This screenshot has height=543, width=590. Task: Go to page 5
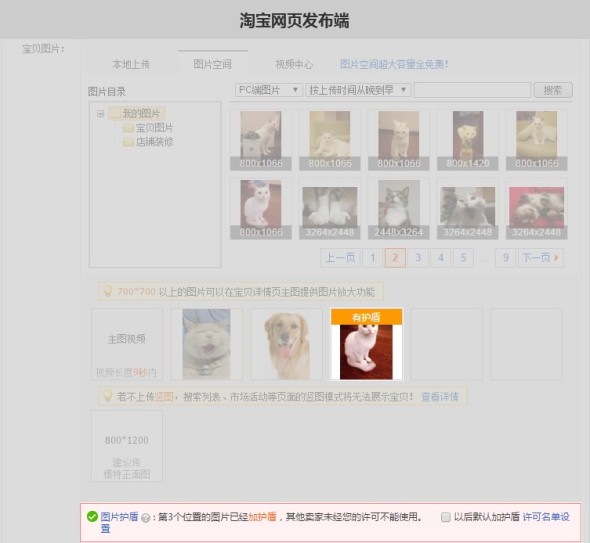pyautogui.click(x=464, y=258)
